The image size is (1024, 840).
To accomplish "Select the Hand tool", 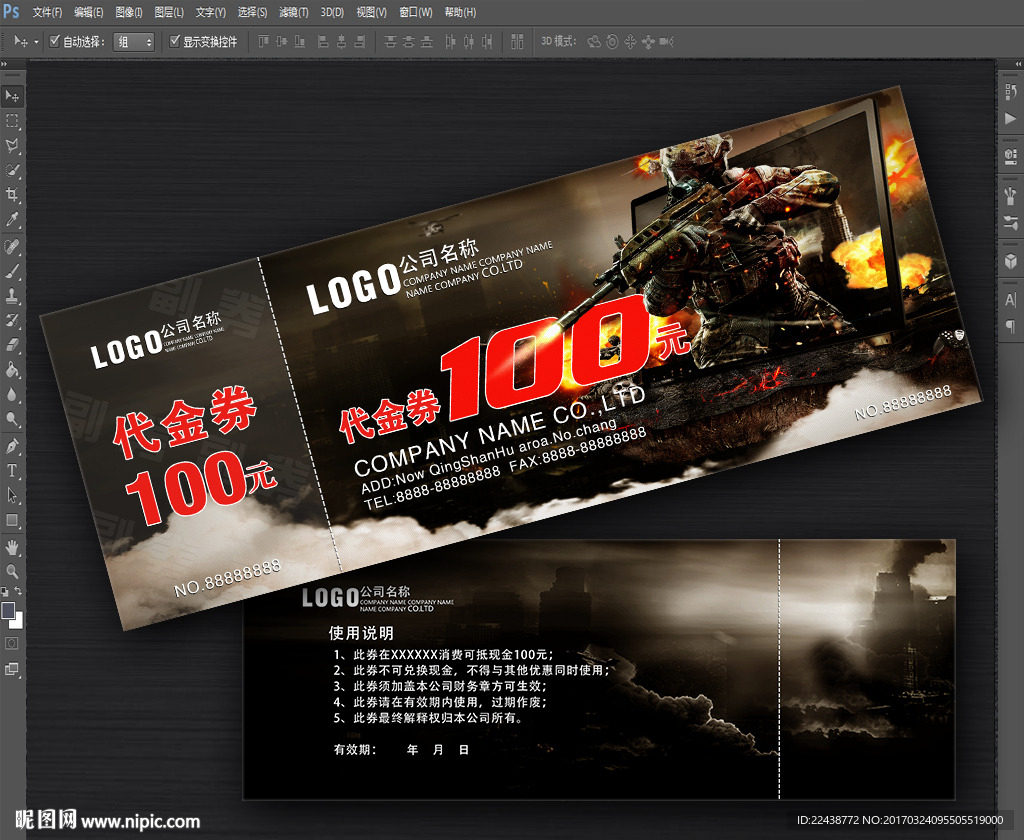I will pos(12,547).
